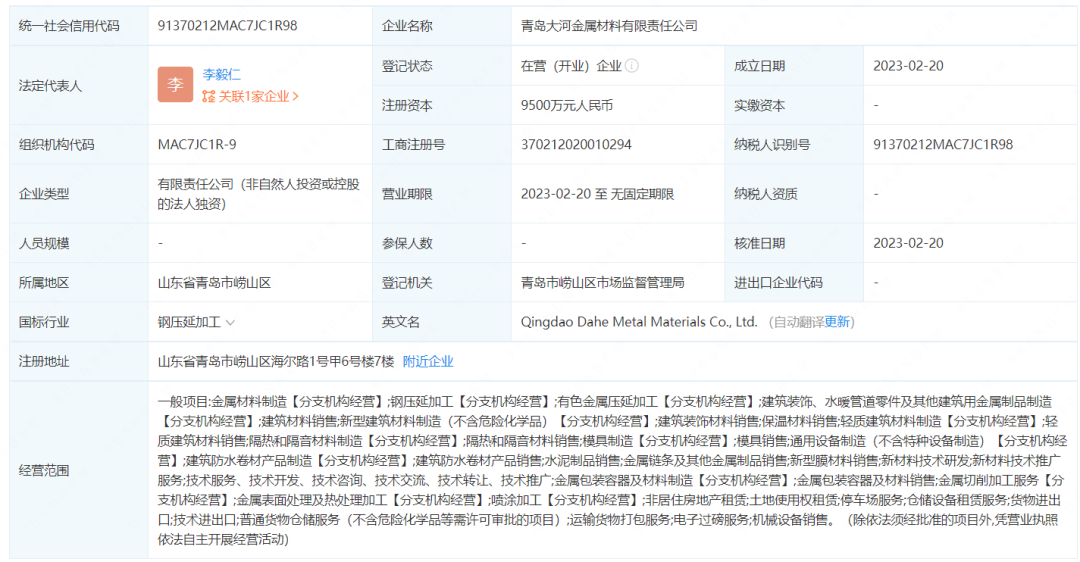1080x562 pixels.
Task: Select company name 青岛大河金属材料有限责任公司
Action: 609,25
